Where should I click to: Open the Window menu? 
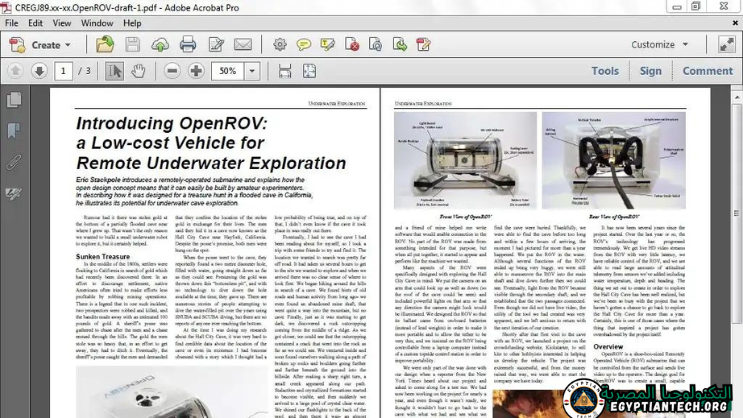pyautogui.click(x=97, y=22)
